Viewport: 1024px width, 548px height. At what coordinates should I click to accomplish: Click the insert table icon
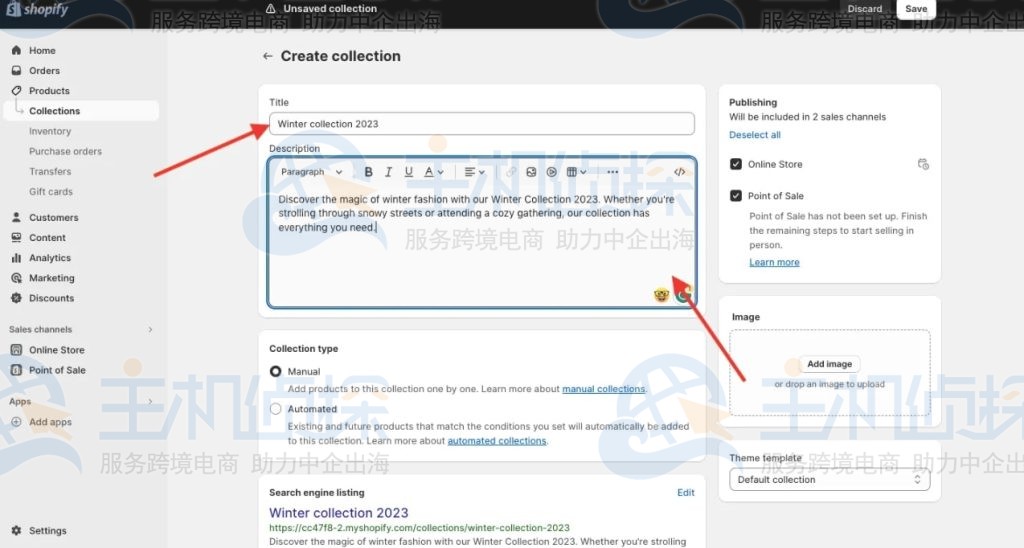point(571,172)
